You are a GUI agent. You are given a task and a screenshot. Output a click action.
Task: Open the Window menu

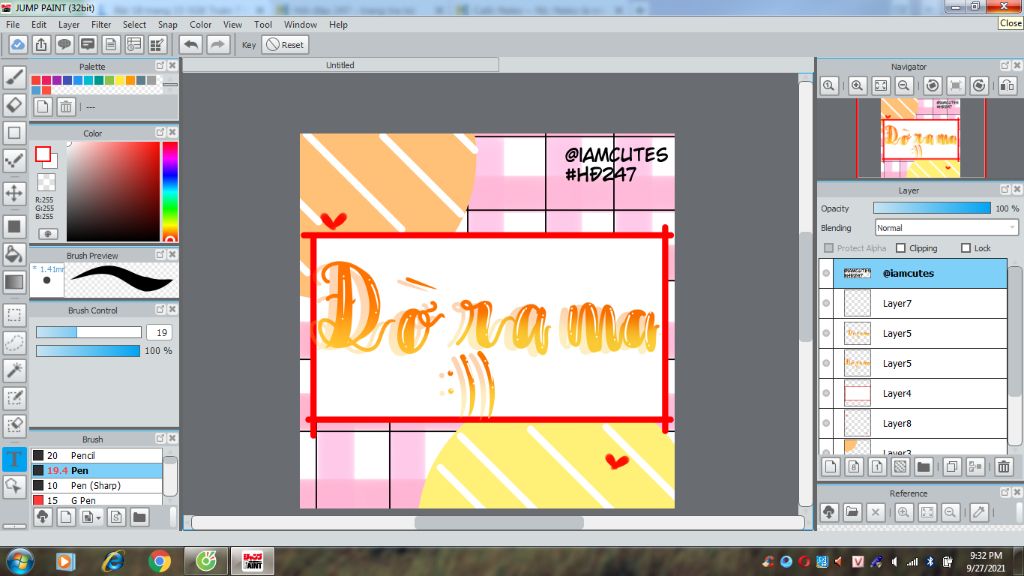300,25
